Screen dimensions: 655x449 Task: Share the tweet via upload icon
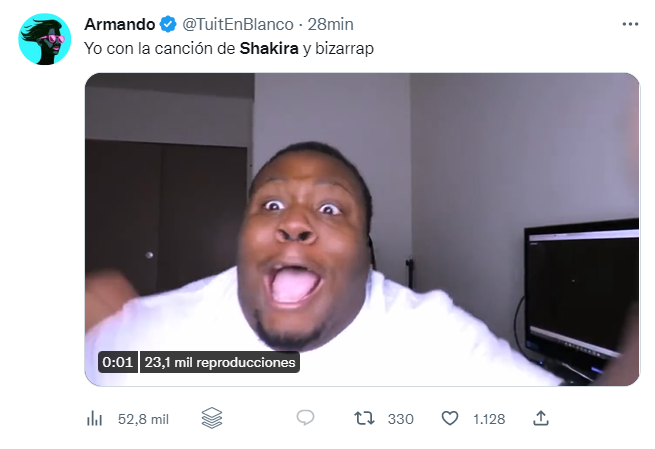541,418
